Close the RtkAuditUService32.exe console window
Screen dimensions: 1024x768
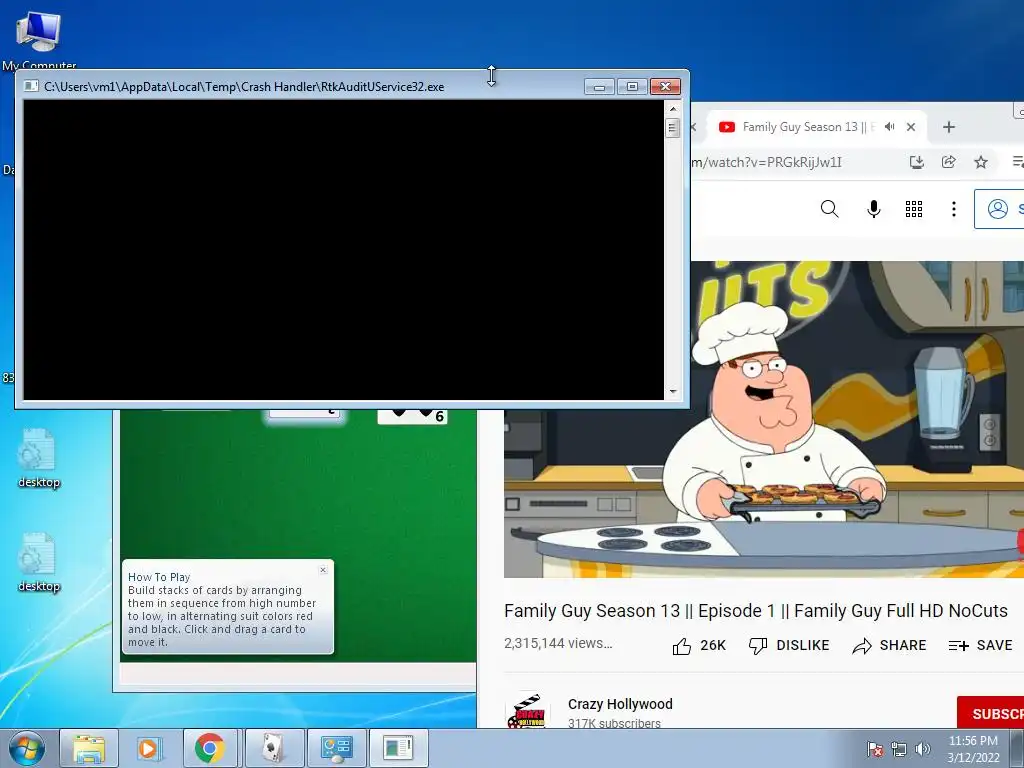click(665, 86)
